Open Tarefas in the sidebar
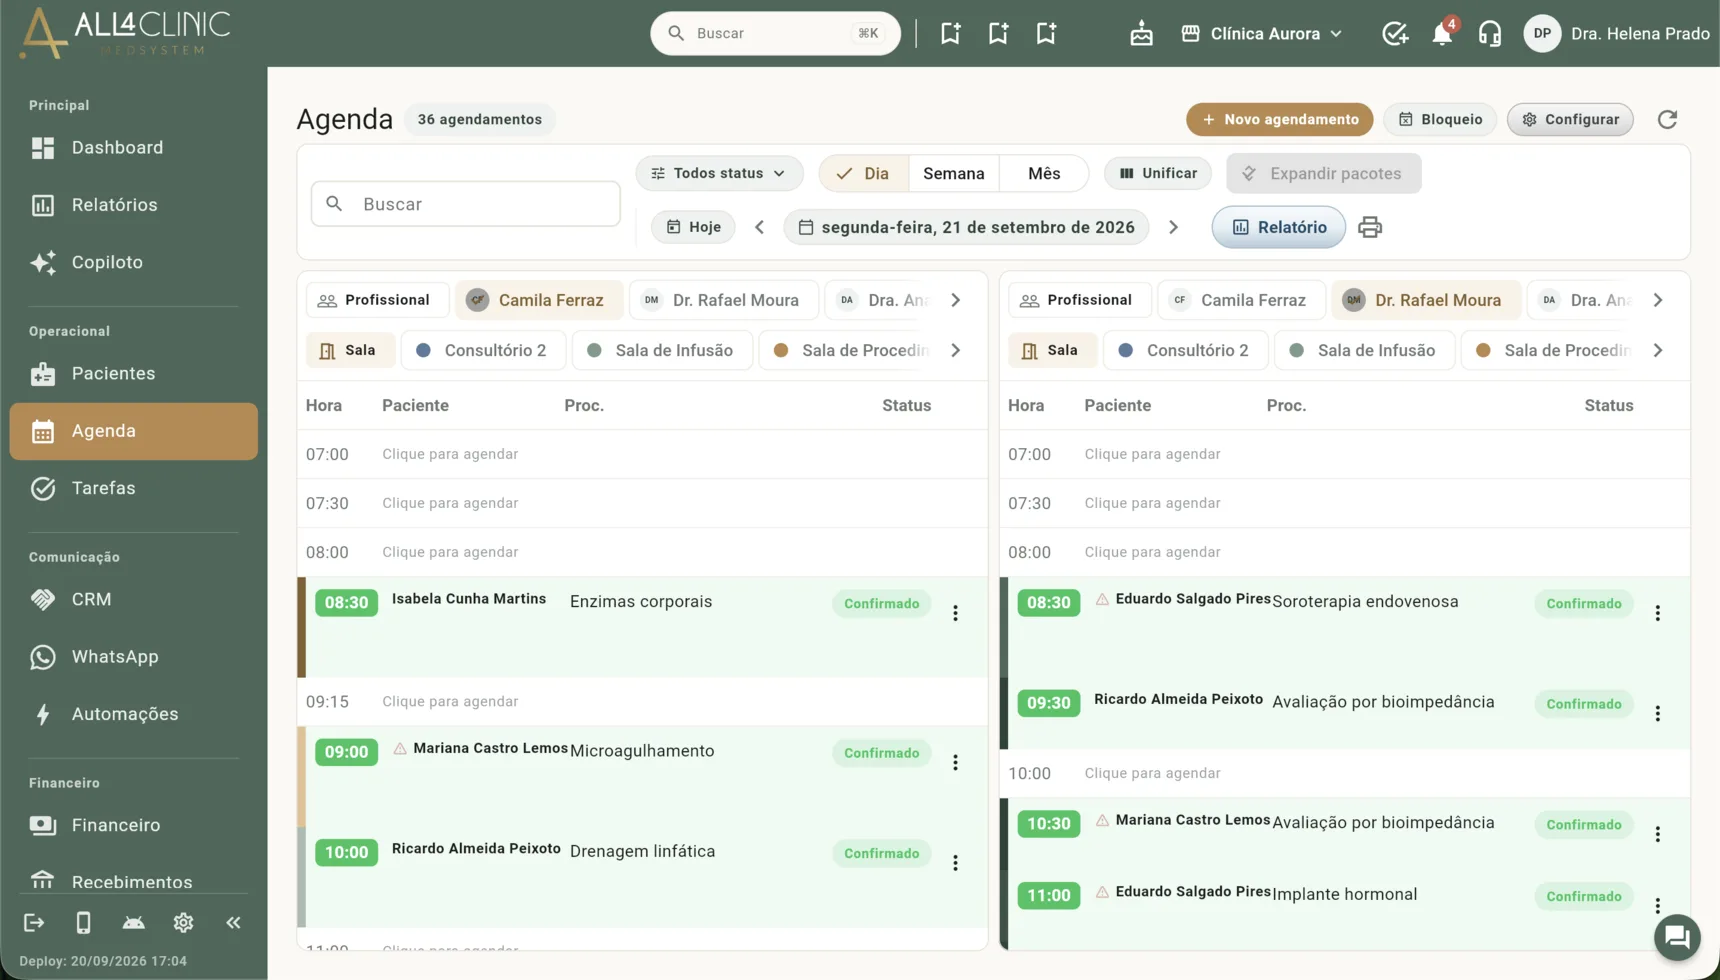 (133, 488)
